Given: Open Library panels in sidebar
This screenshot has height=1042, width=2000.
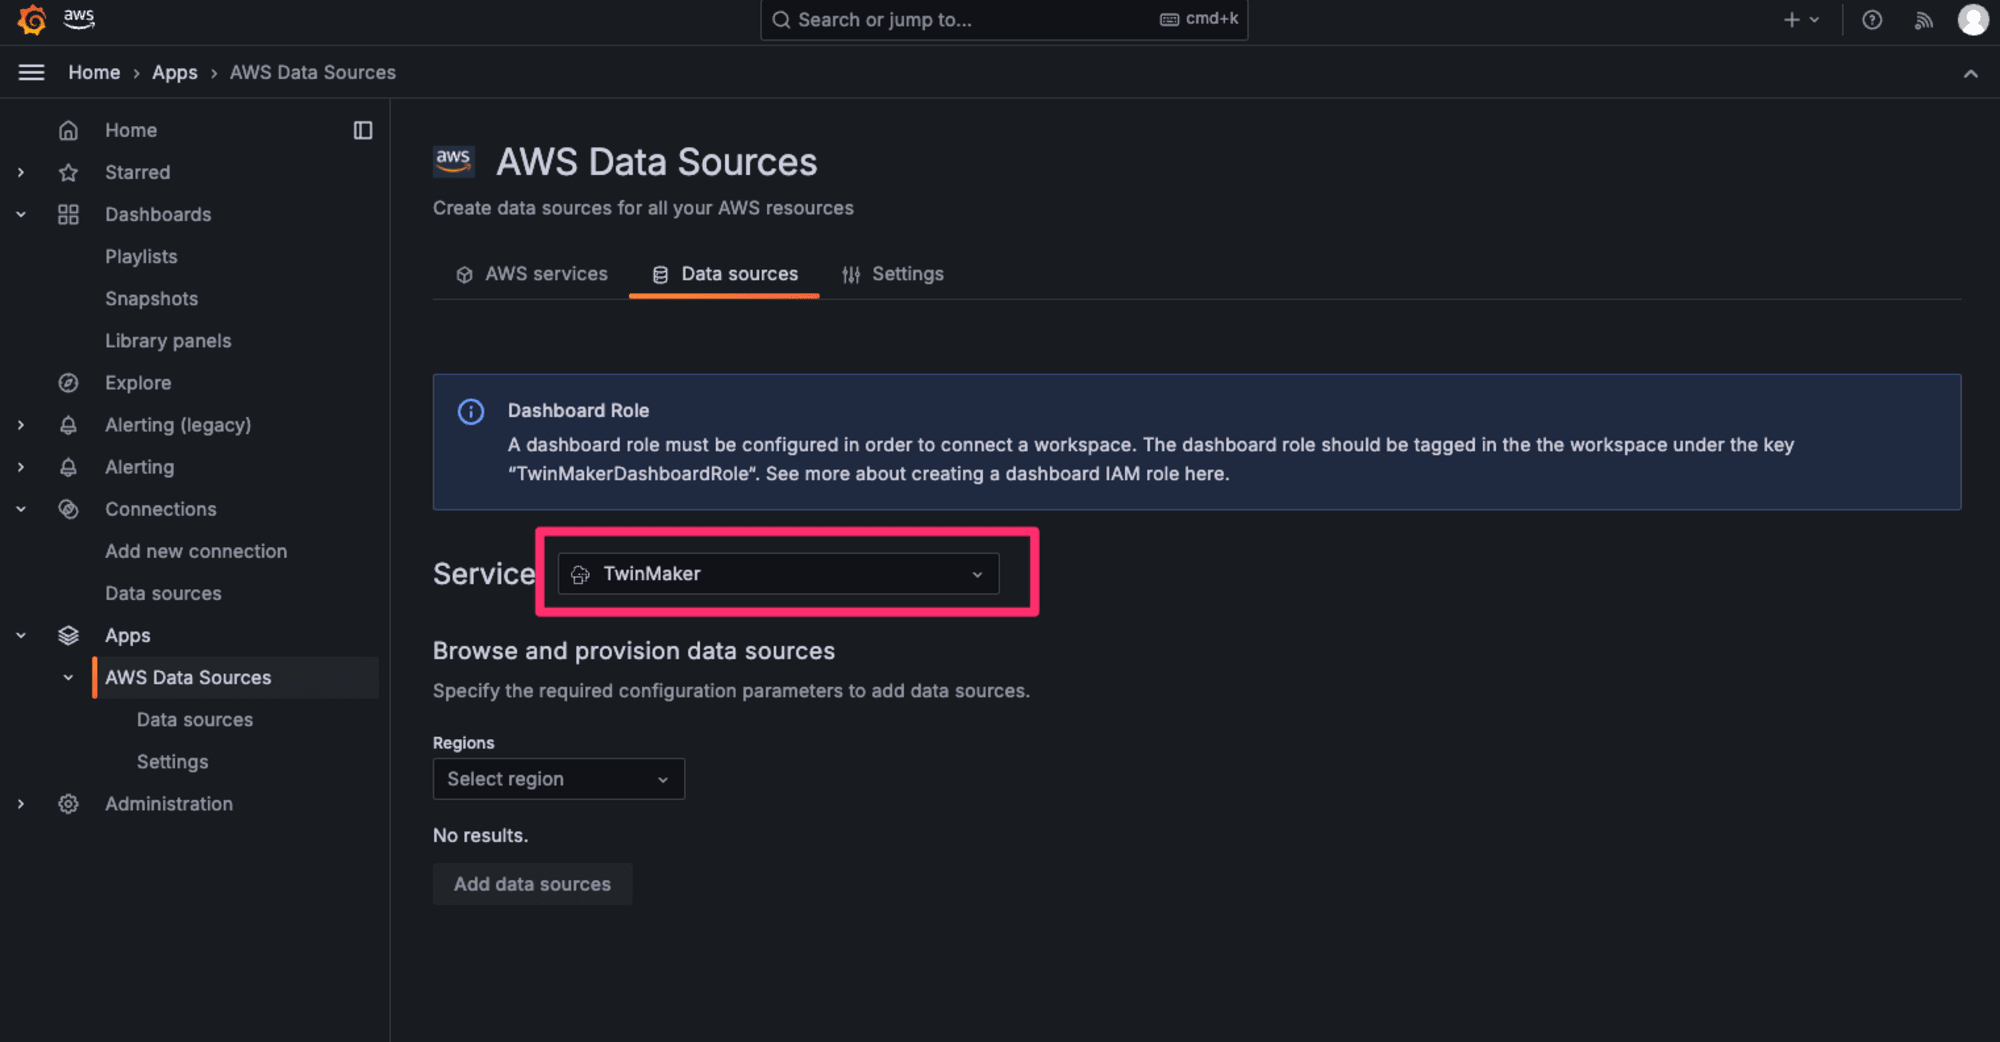Looking at the screenshot, I should coord(168,341).
